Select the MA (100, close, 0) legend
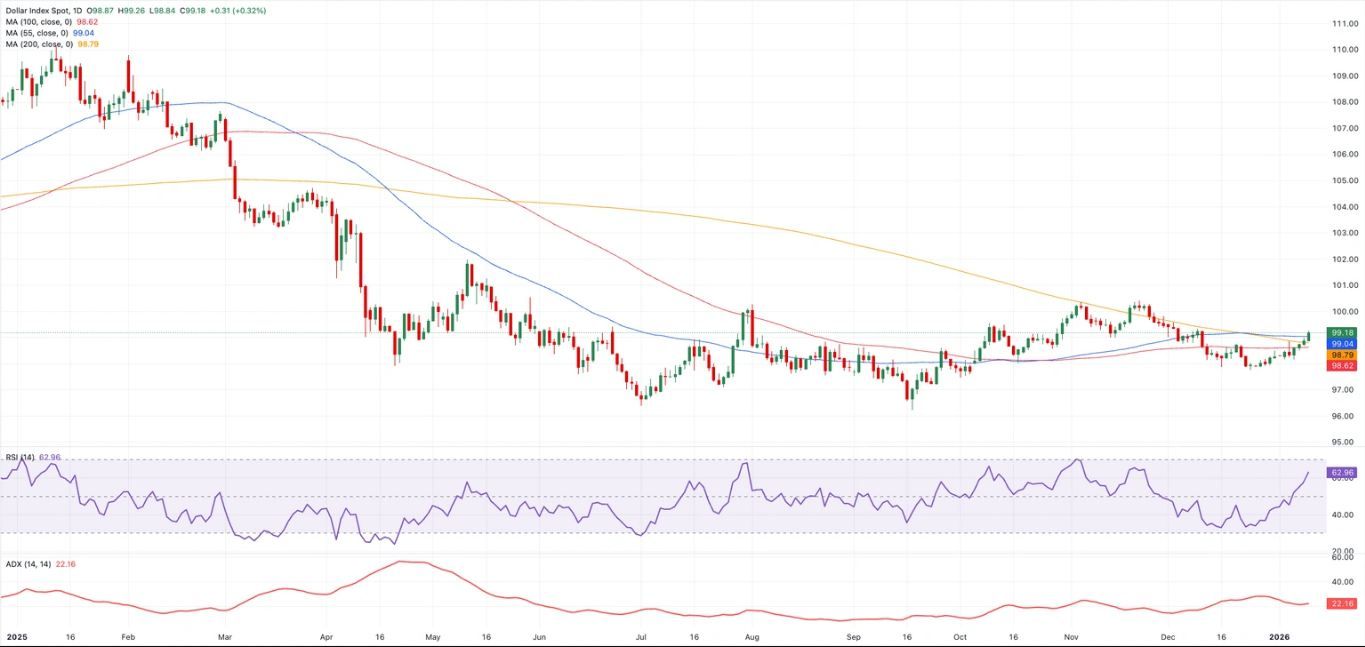The width and height of the screenshot is (1365, 647). click(39, 20)
